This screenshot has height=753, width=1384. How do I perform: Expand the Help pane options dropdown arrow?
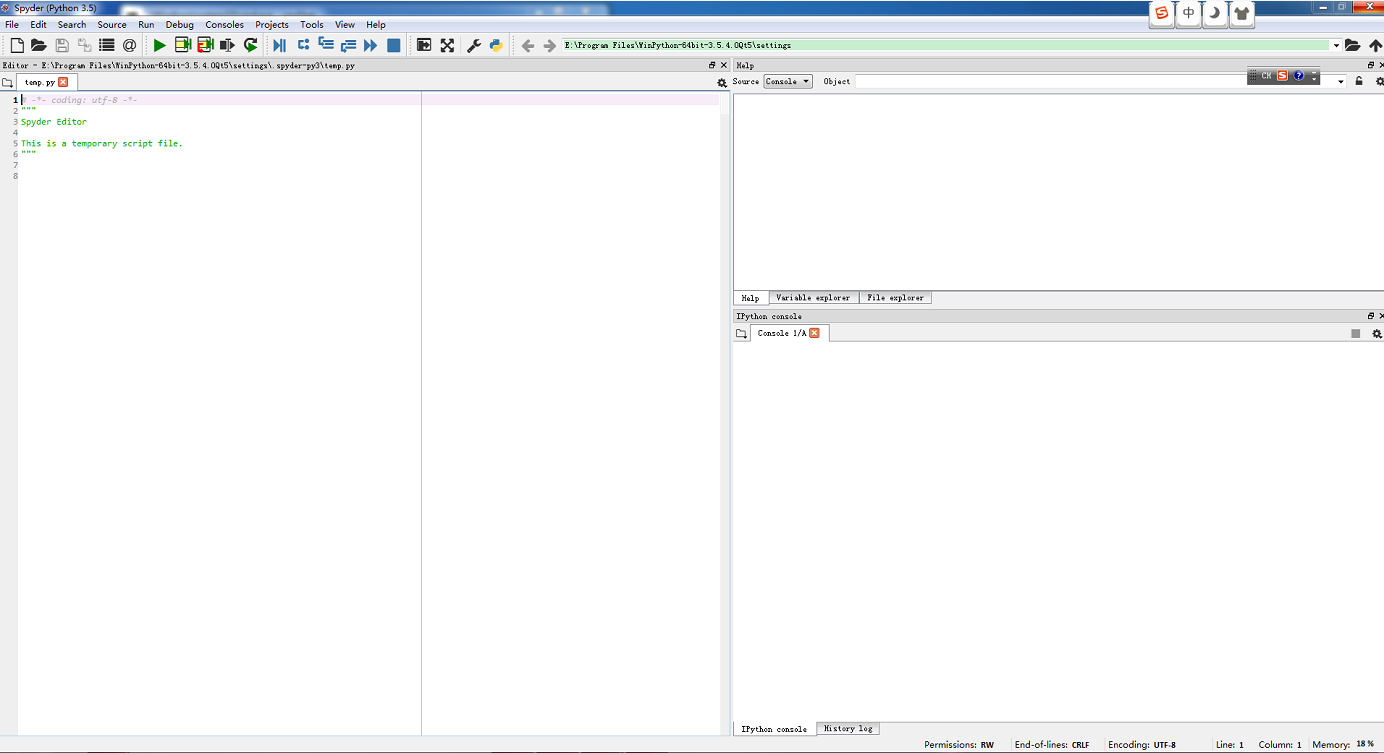pos(1341,81)
